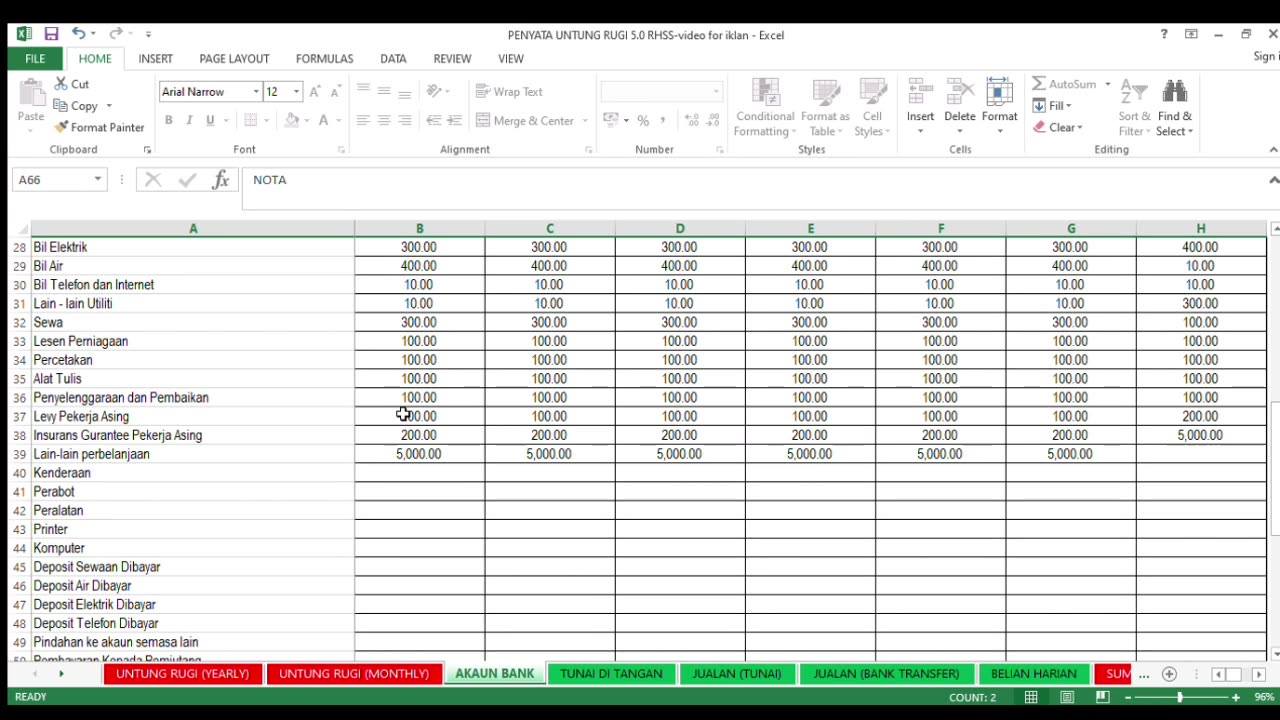Click the Format Painter brush icon
The width and height of the screenshot is (1280, 720).
pyautogui.click(x=62, y=128)
